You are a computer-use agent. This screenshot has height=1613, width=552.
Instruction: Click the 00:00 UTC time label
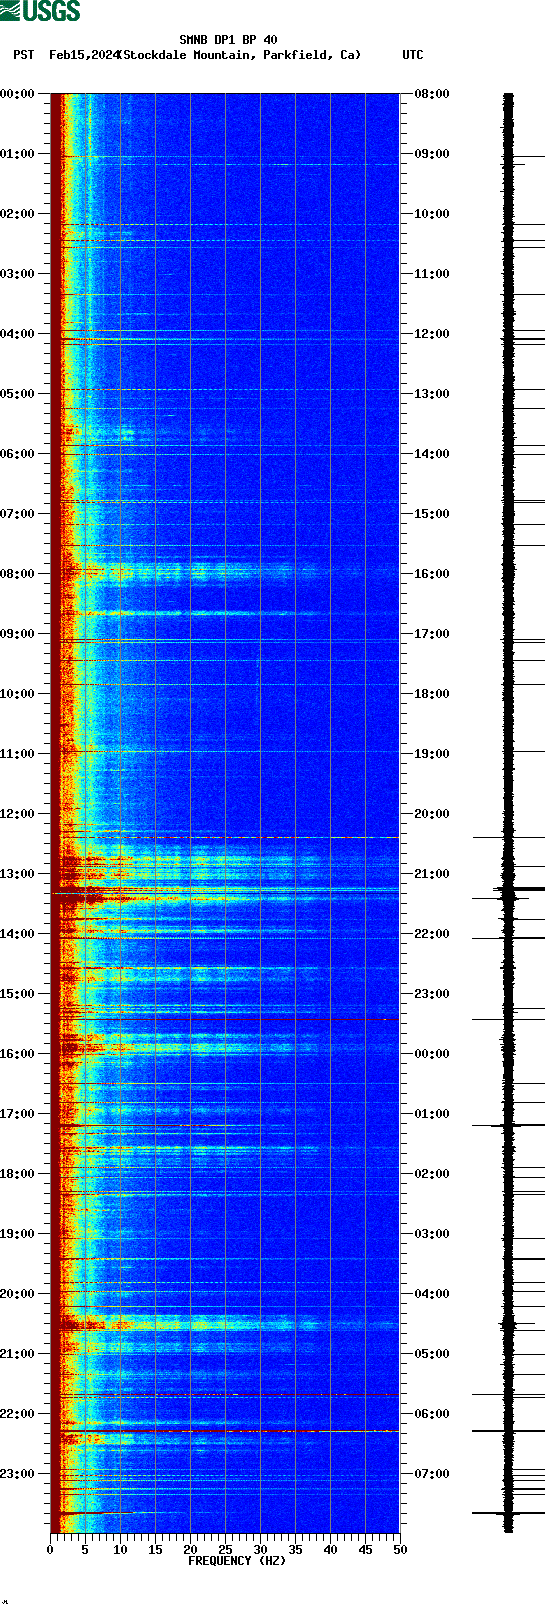432,1054
